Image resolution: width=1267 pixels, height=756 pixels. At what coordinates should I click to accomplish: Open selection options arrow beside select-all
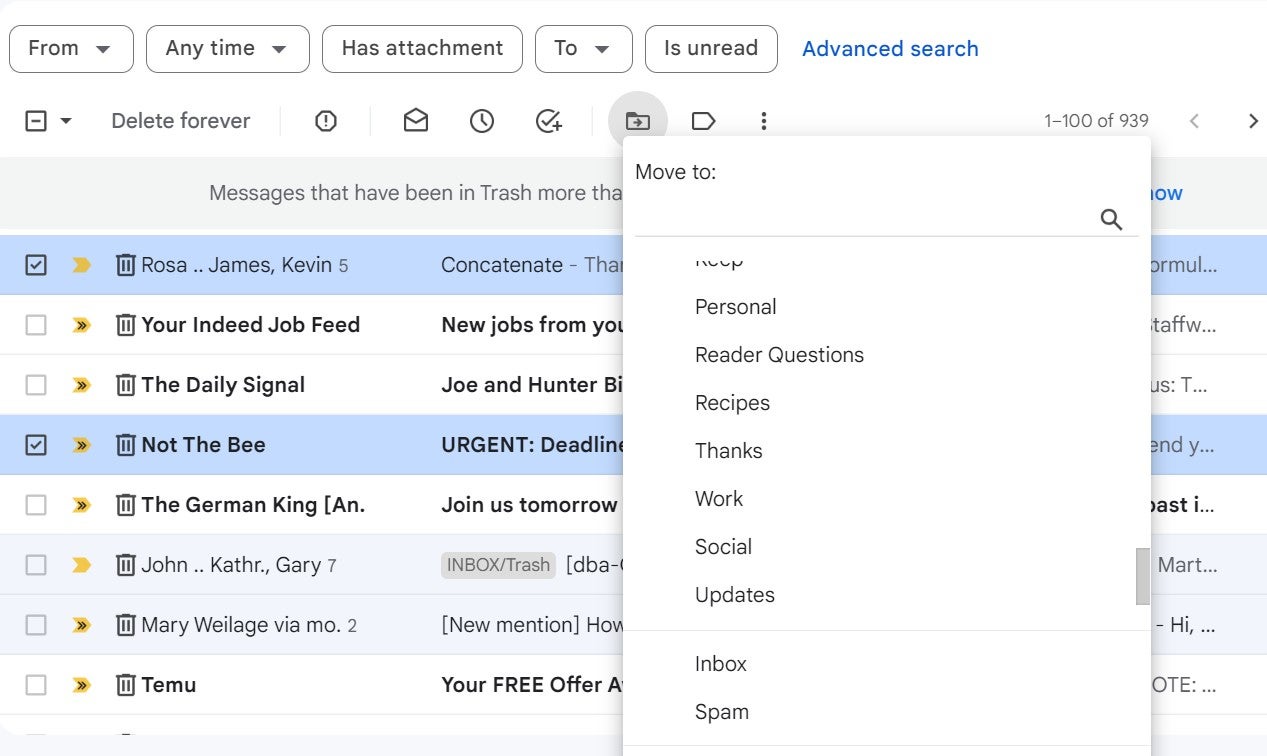tap(66, 121)
